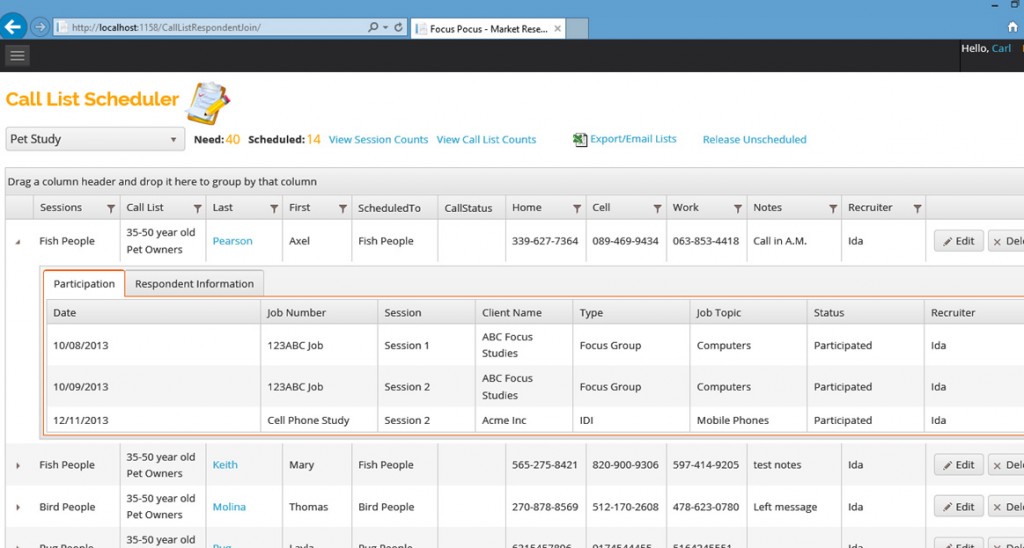Open filter for the Notes column

point(832,209)
